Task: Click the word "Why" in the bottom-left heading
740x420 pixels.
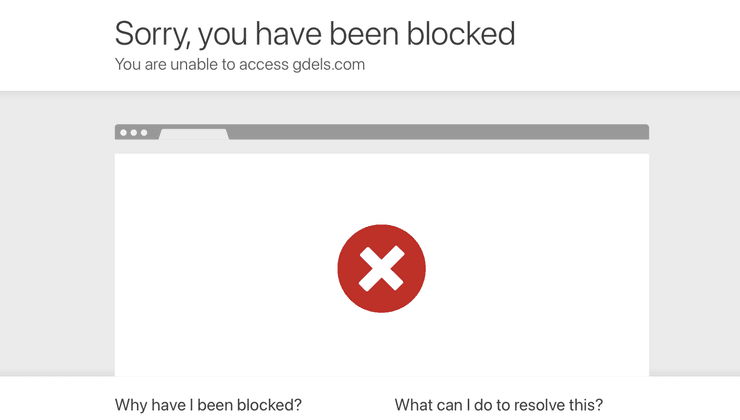Action: (132, 405)
